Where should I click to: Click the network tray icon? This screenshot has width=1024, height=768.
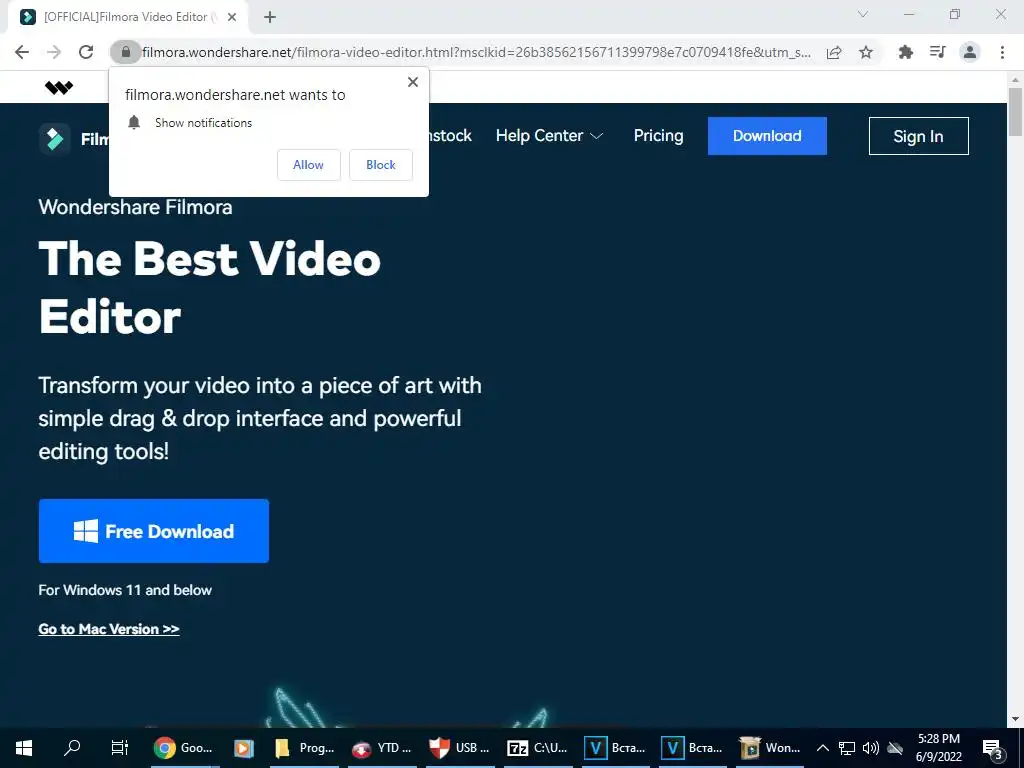[847, 748]
